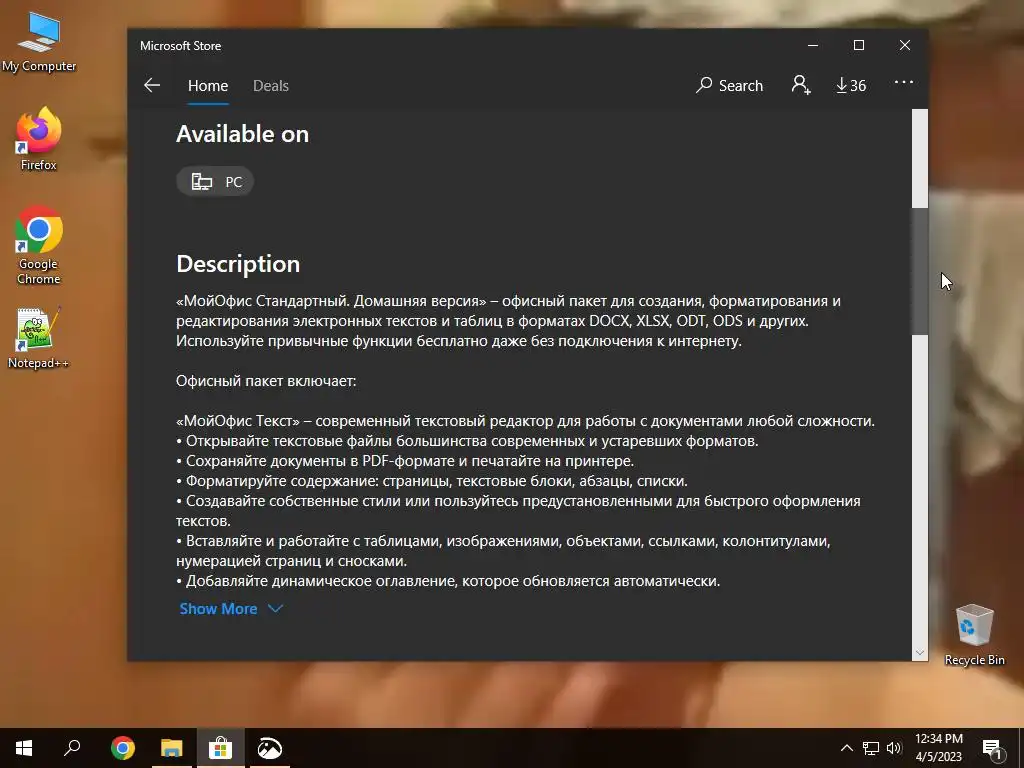Click the 'Форматируйте содержание' bullet line
Screen dimensions: 1024x768
click(x=432, y=481)
